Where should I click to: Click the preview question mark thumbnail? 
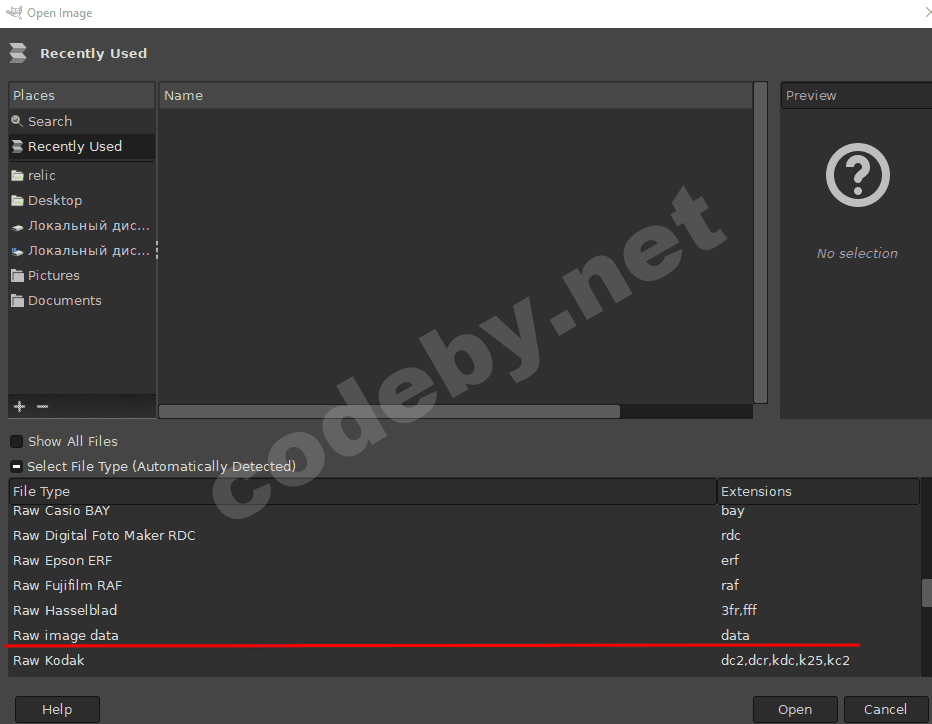tap(857, 175)
